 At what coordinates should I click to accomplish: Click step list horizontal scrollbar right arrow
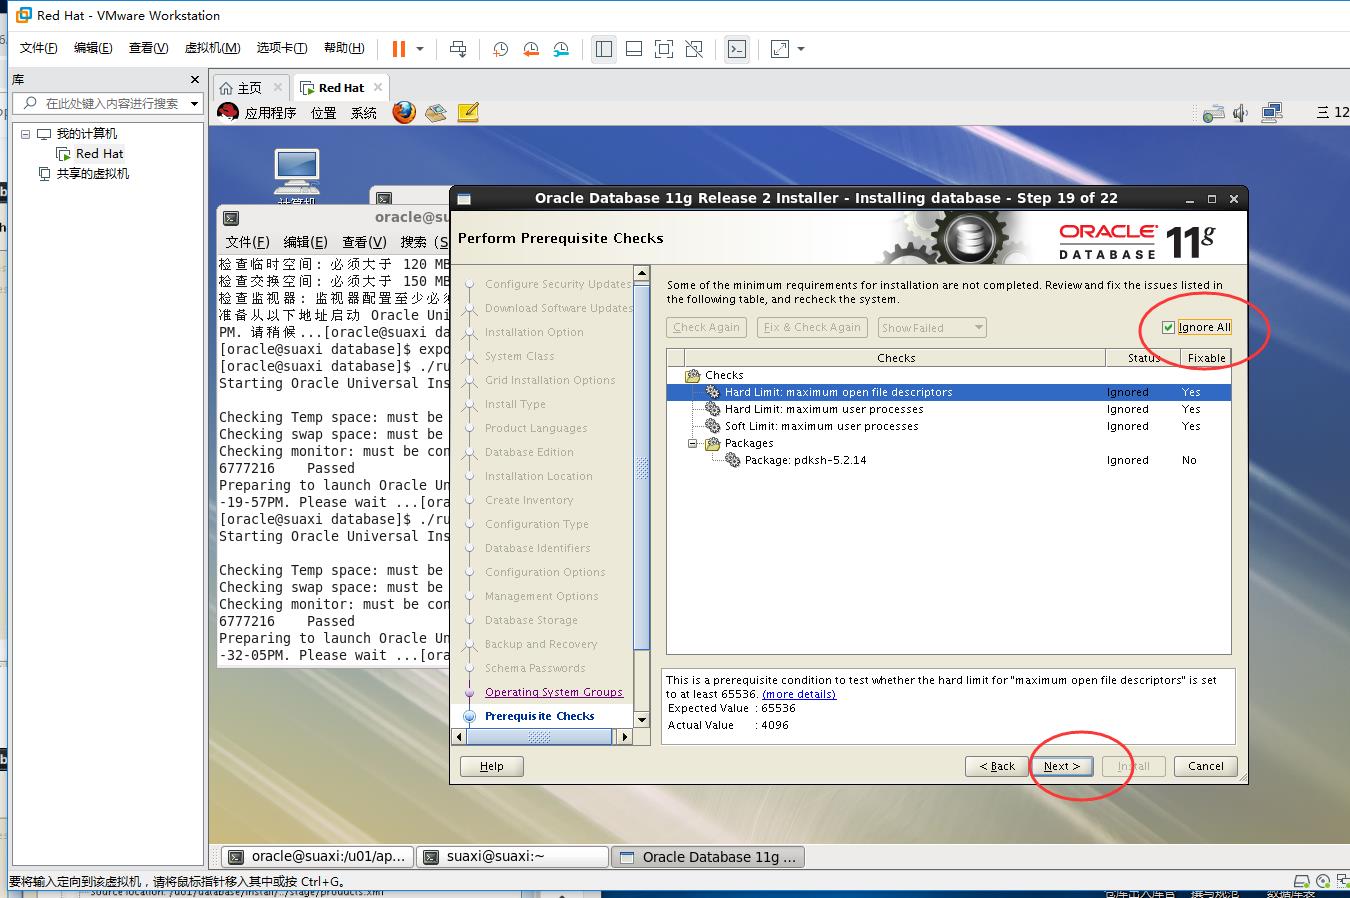(624, 737)
